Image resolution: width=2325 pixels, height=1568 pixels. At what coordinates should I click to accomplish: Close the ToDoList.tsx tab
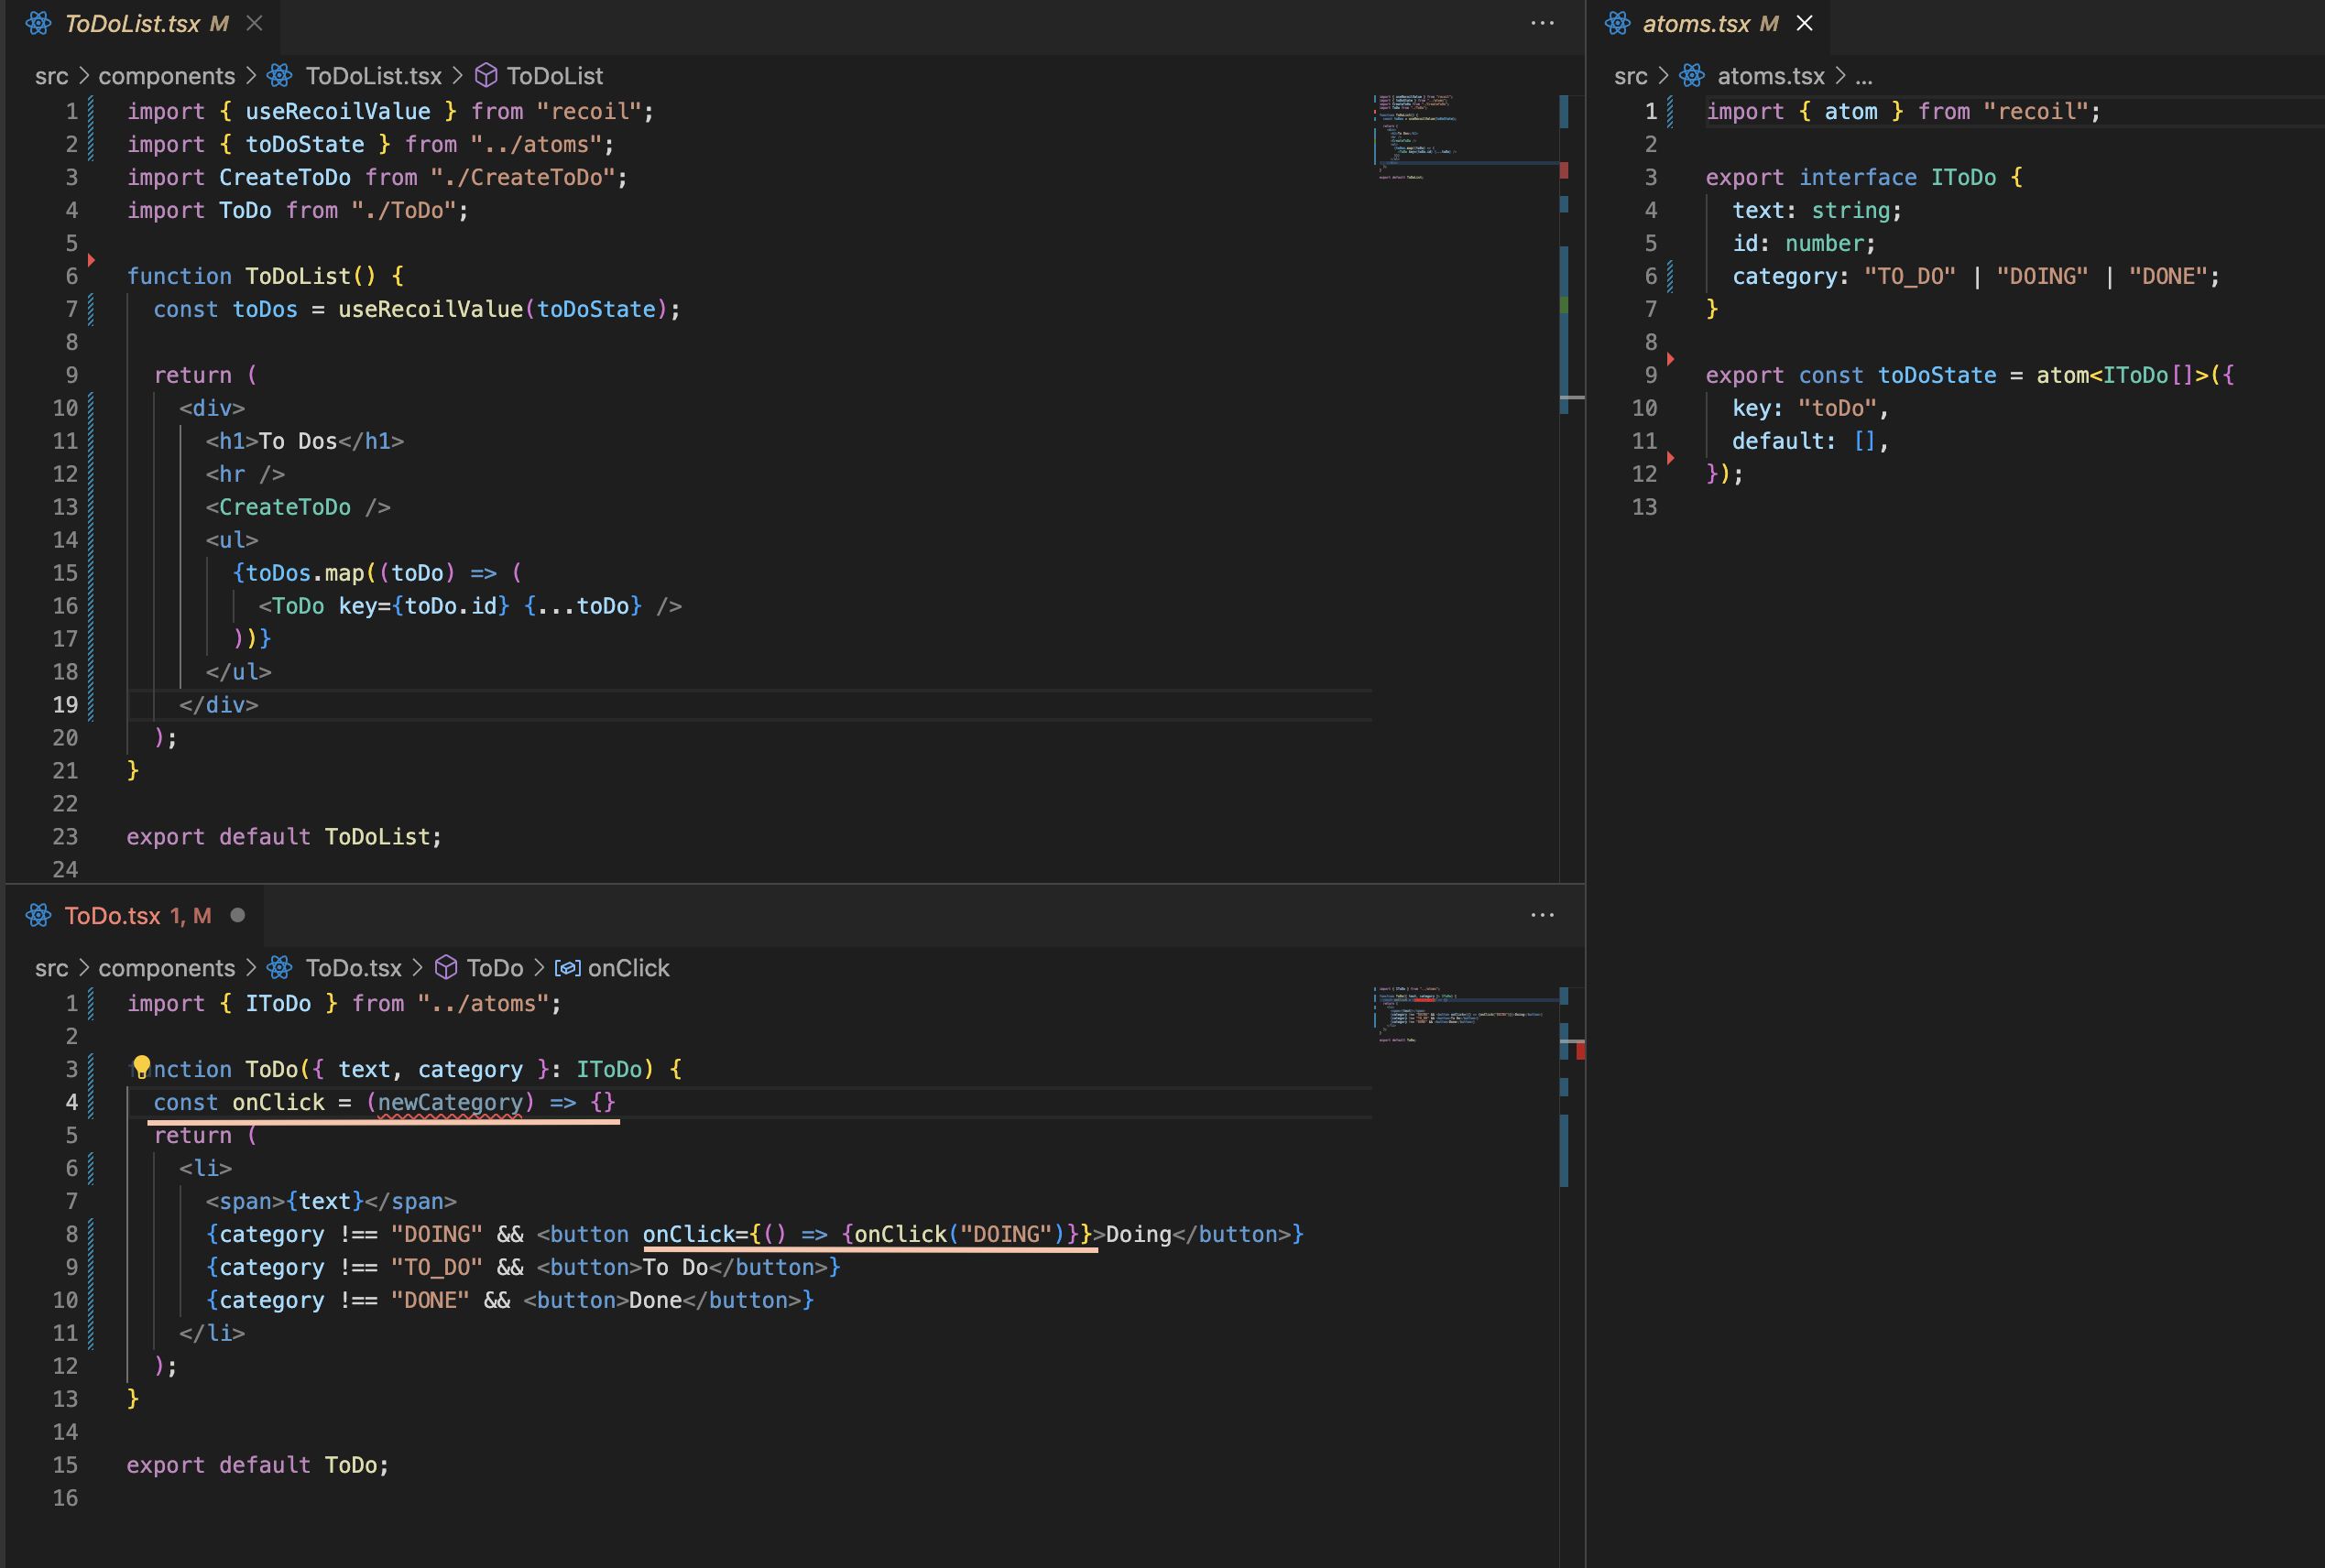point(255,23)
